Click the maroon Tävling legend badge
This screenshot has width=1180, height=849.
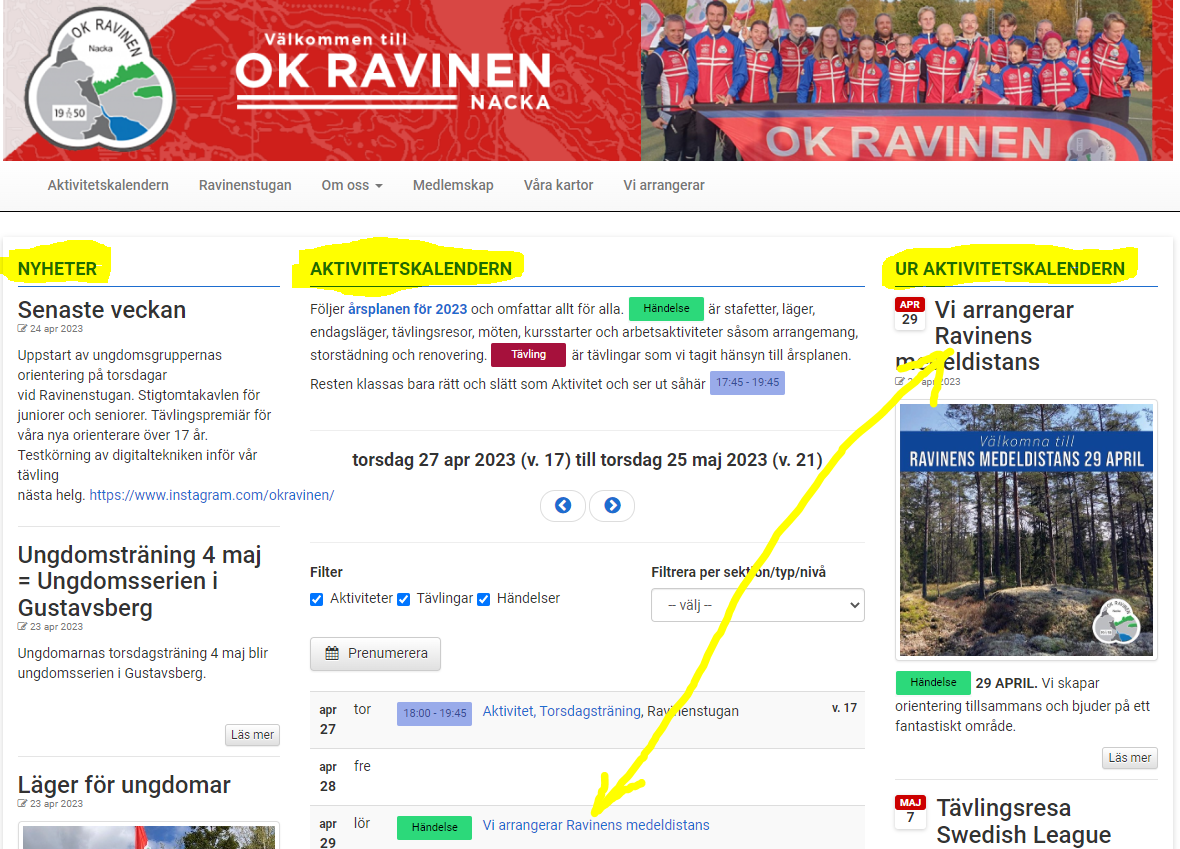click(x=528, y=355)
